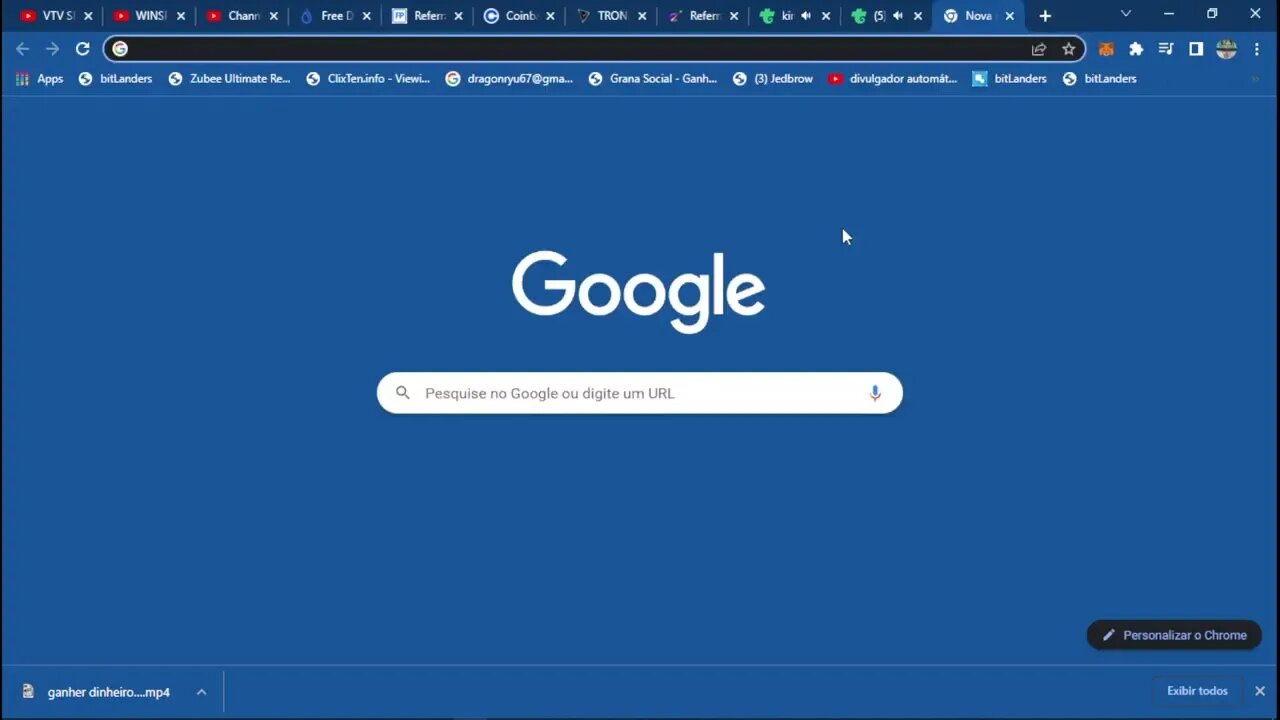Click the Google search box
Viewport: 1280px width, 720px height.
click(640, 393)
